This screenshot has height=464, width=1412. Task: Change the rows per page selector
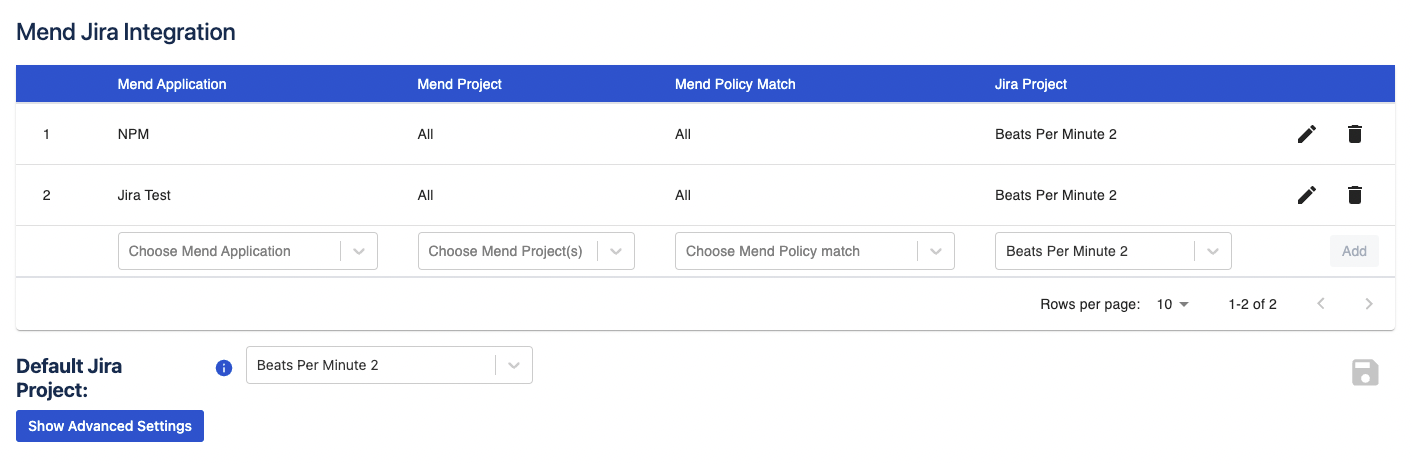coord(1172,304)
